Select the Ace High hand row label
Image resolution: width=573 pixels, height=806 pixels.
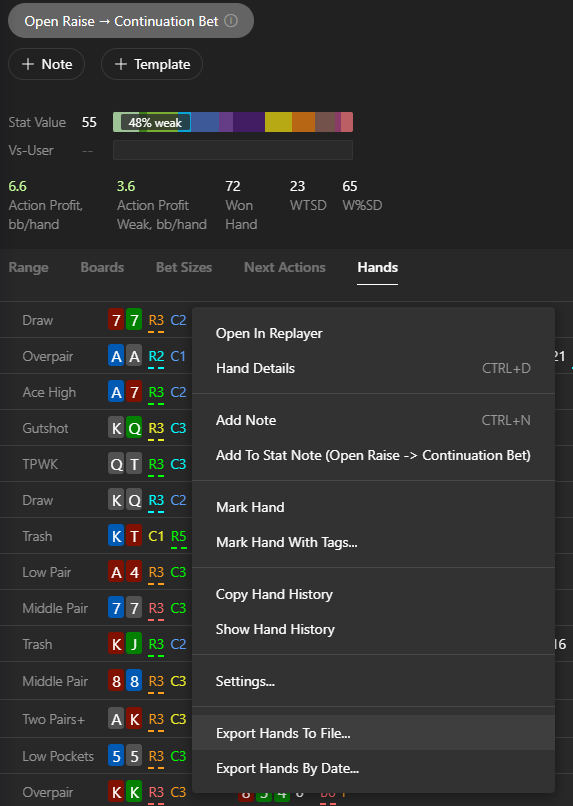point(49,392)
